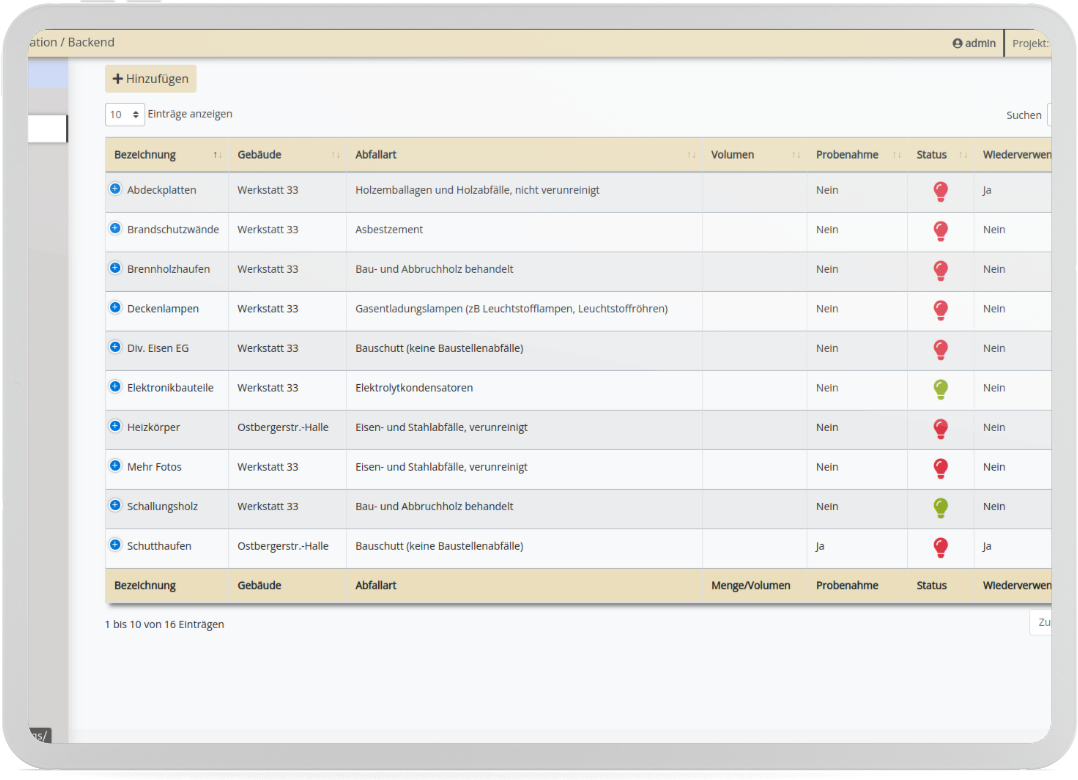
Task: Sort table by Probenahme column
Action: (x=847, y=155)
